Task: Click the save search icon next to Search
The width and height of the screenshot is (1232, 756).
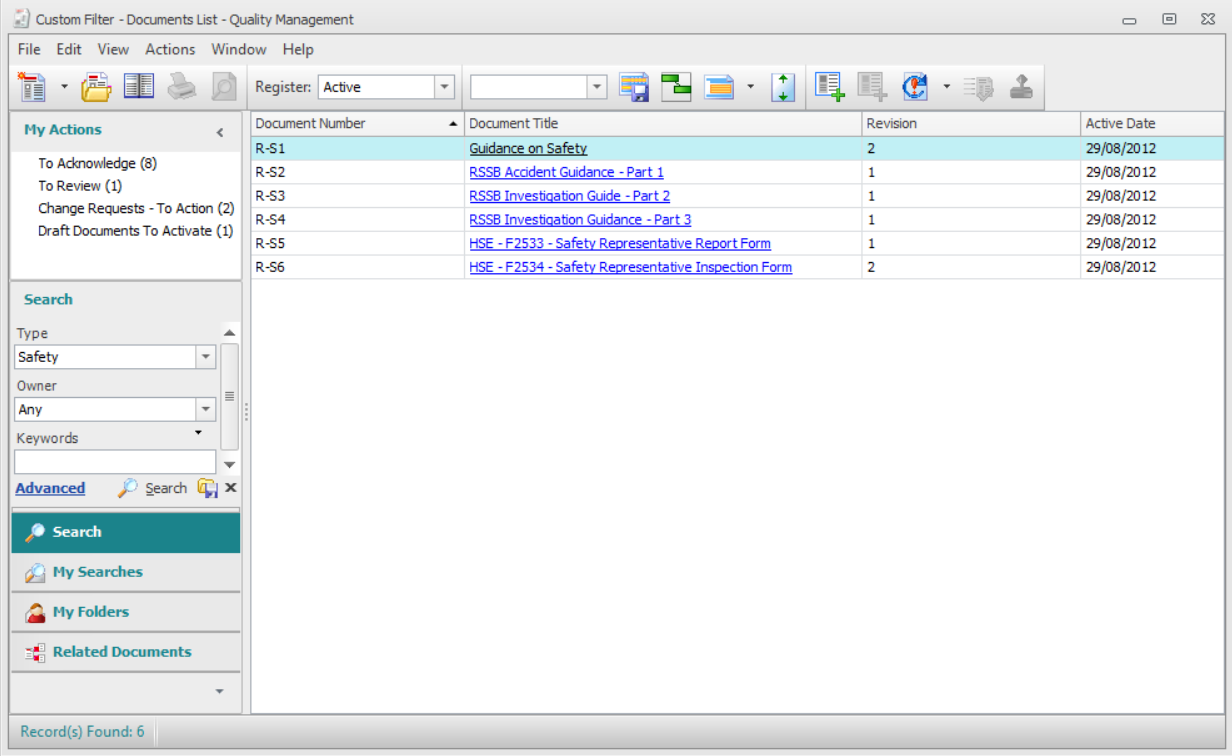Action: tap(207, 488)
